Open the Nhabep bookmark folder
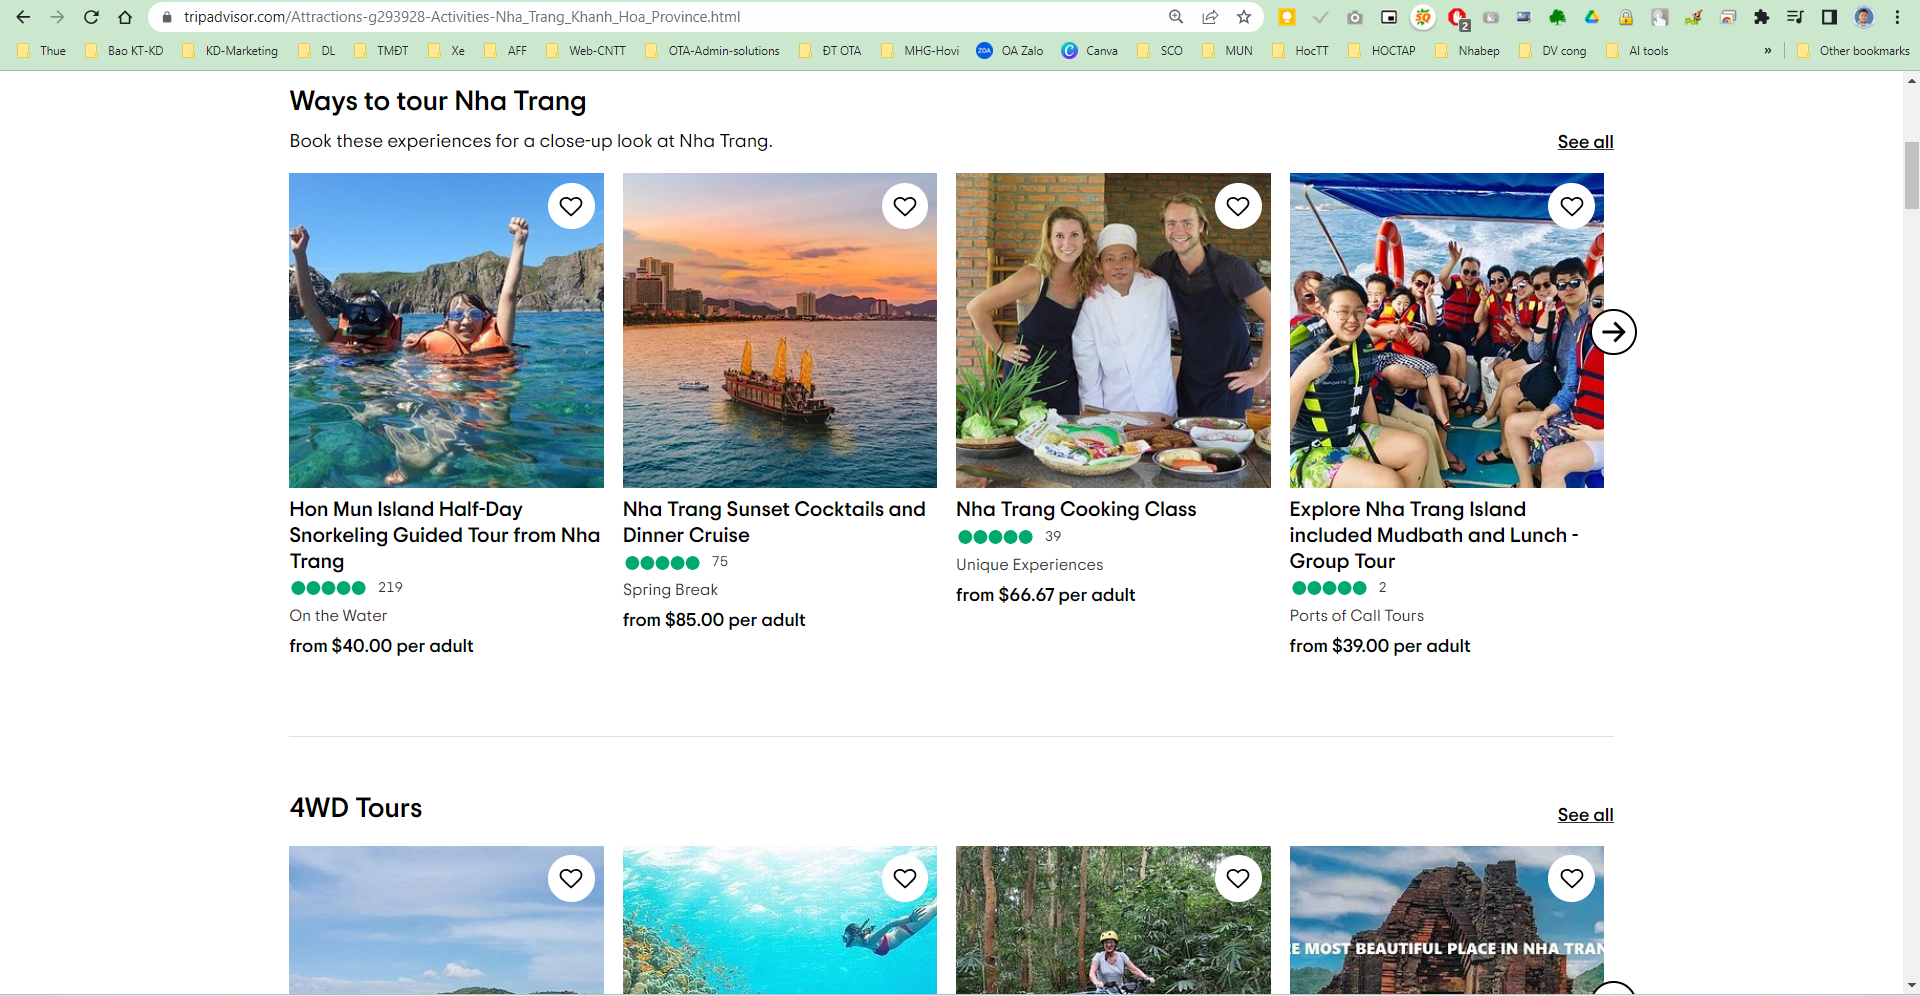The height and width of the screenshot is (996, 1920). [x=1468, y=51]
